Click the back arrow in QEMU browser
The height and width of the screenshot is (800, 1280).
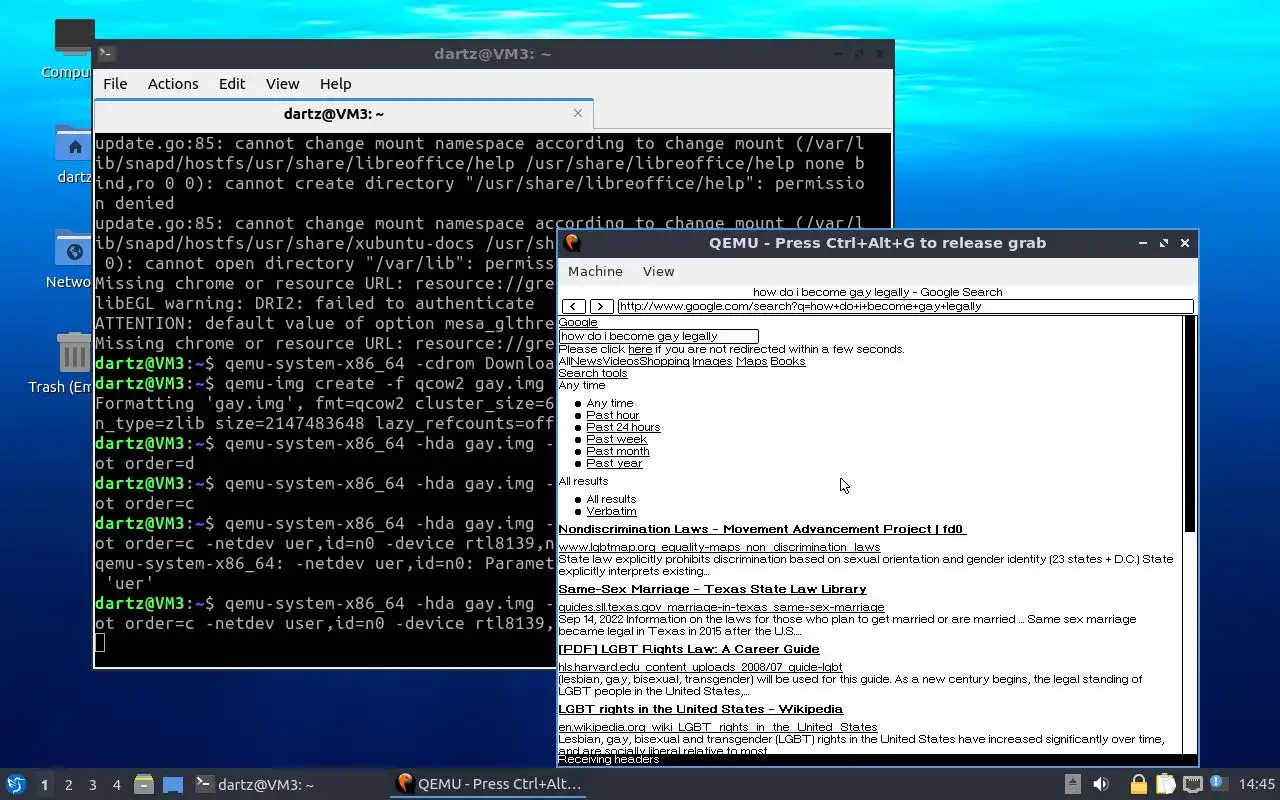(x=573, y=306)
